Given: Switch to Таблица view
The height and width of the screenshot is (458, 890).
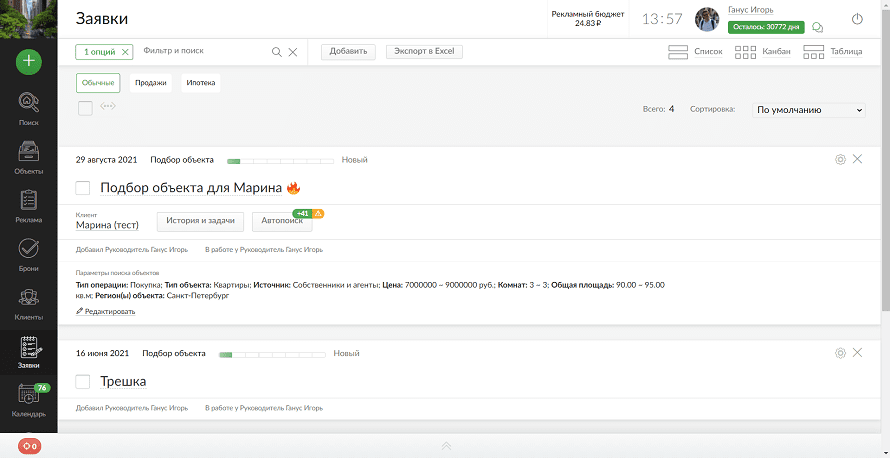Looking at the screenshot, I should point(833,52).
